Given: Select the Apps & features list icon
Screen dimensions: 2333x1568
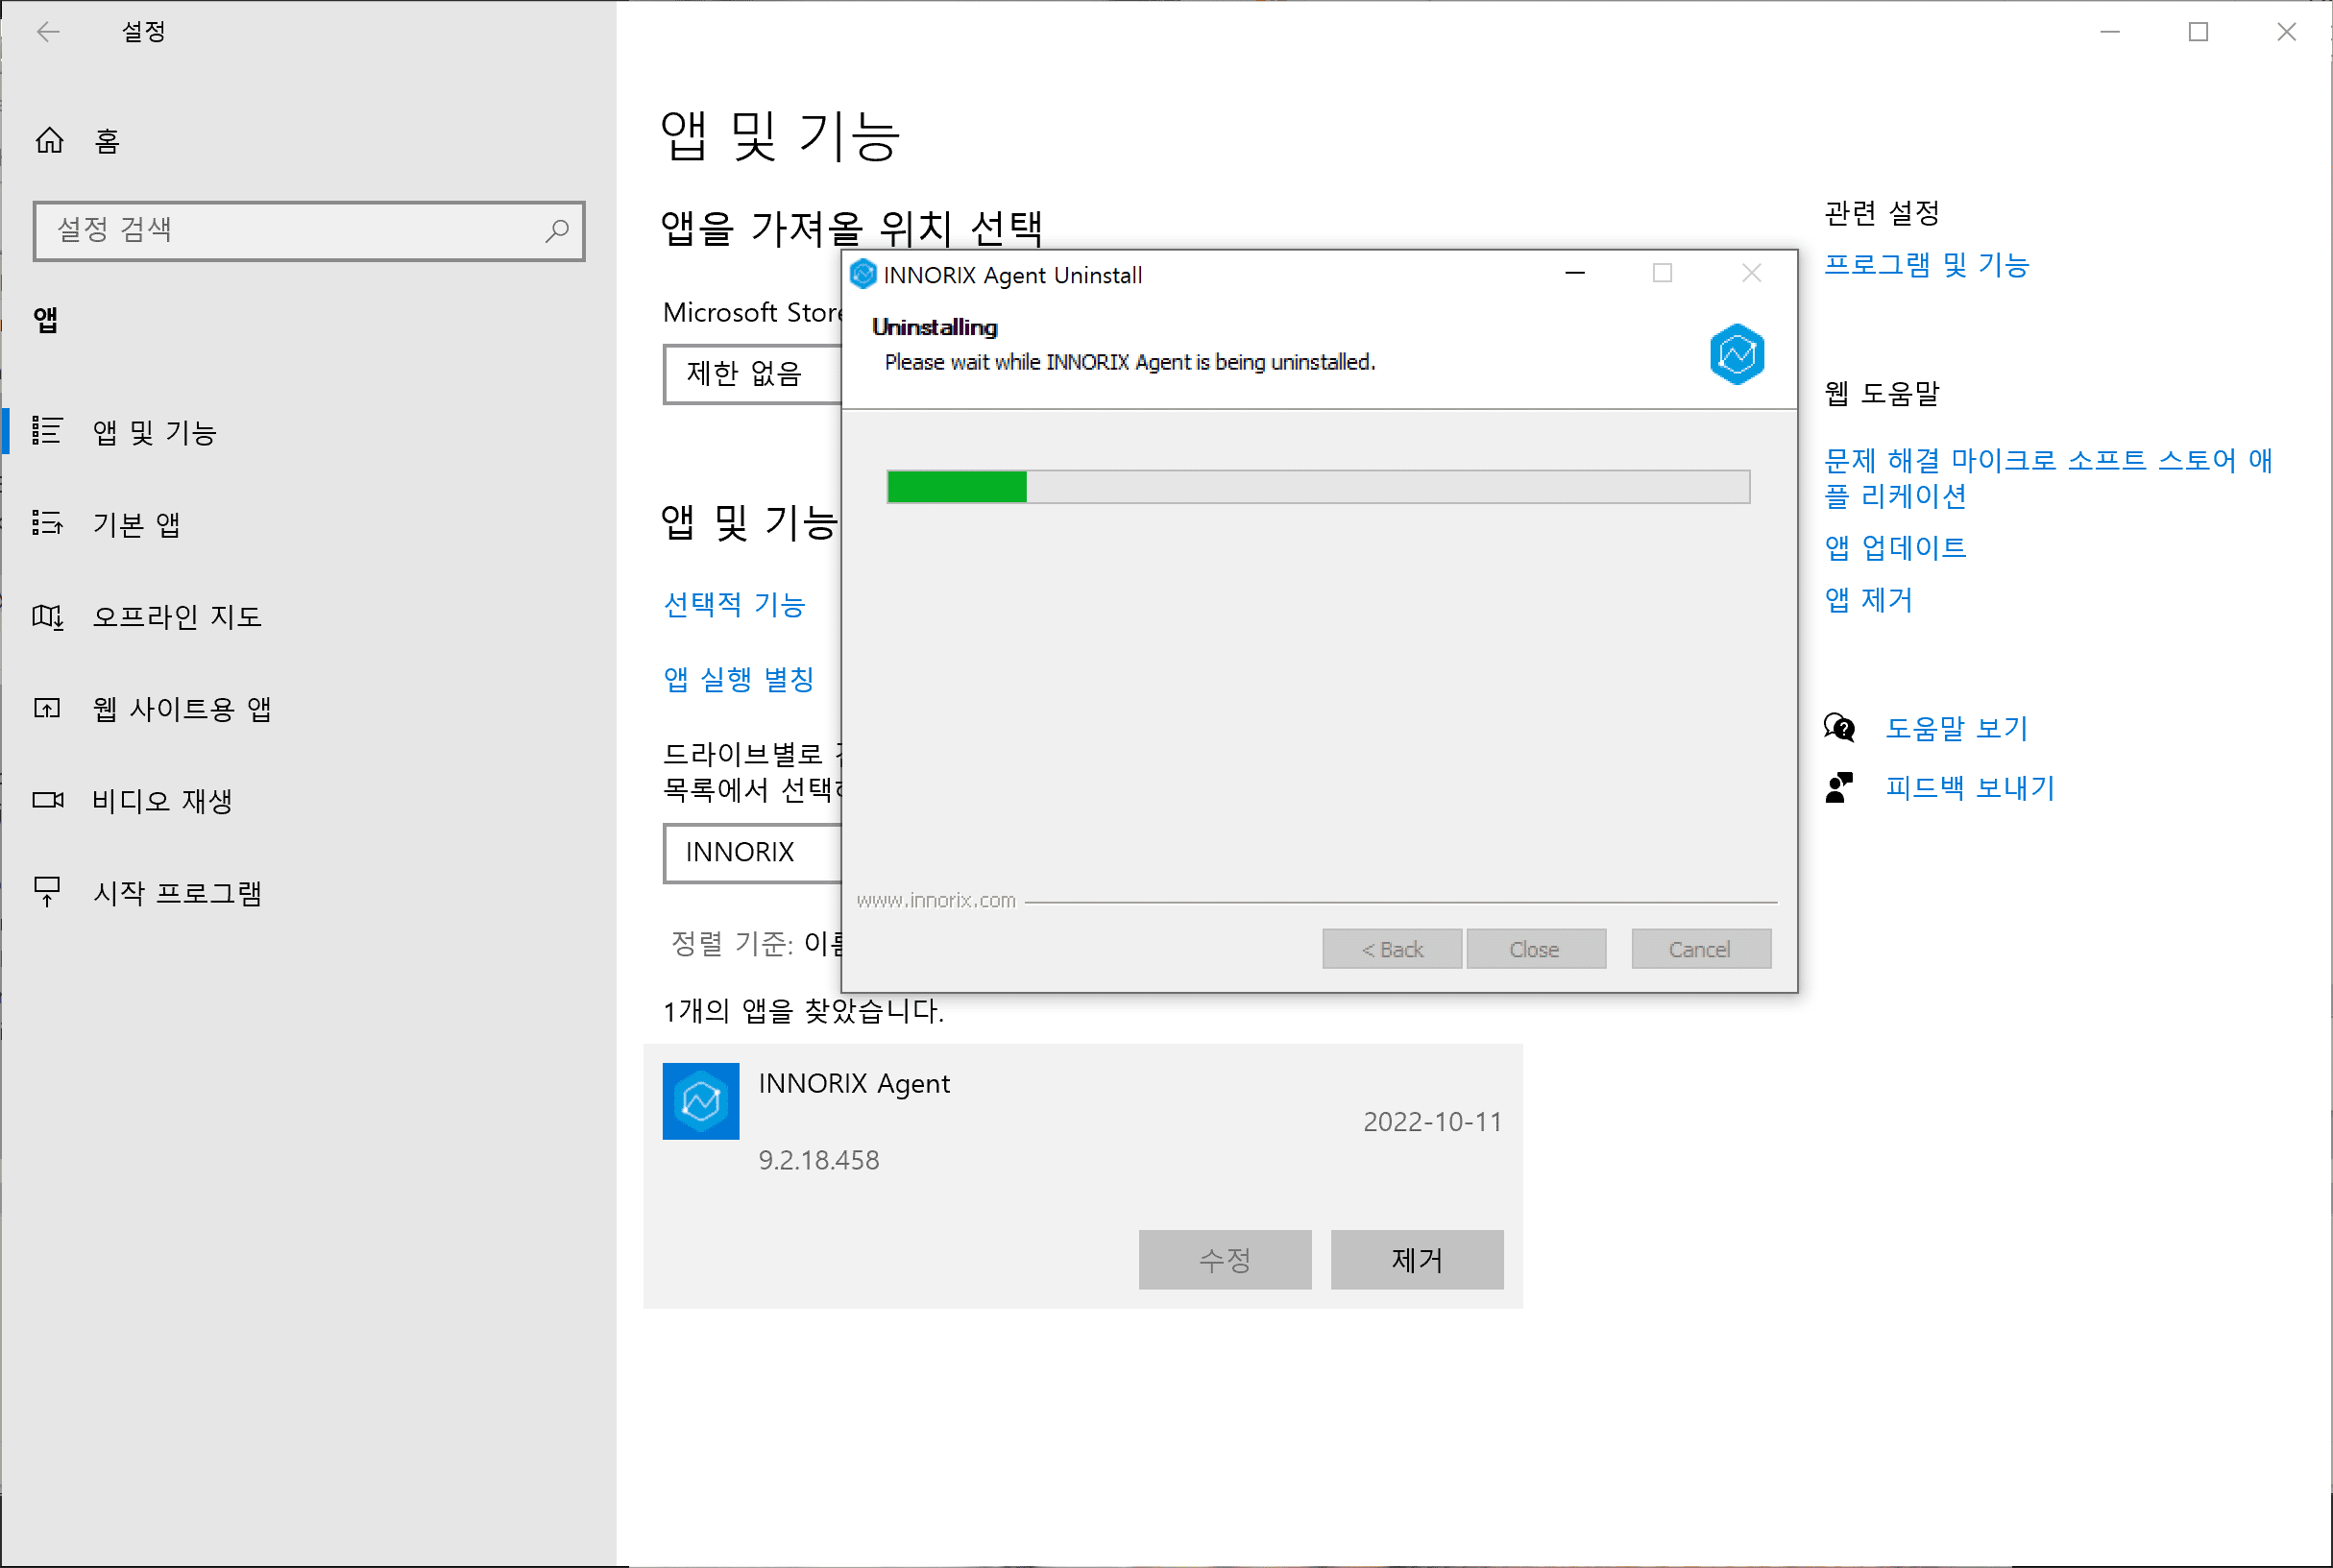Looking at the screenshot, I should coord(47,431).
